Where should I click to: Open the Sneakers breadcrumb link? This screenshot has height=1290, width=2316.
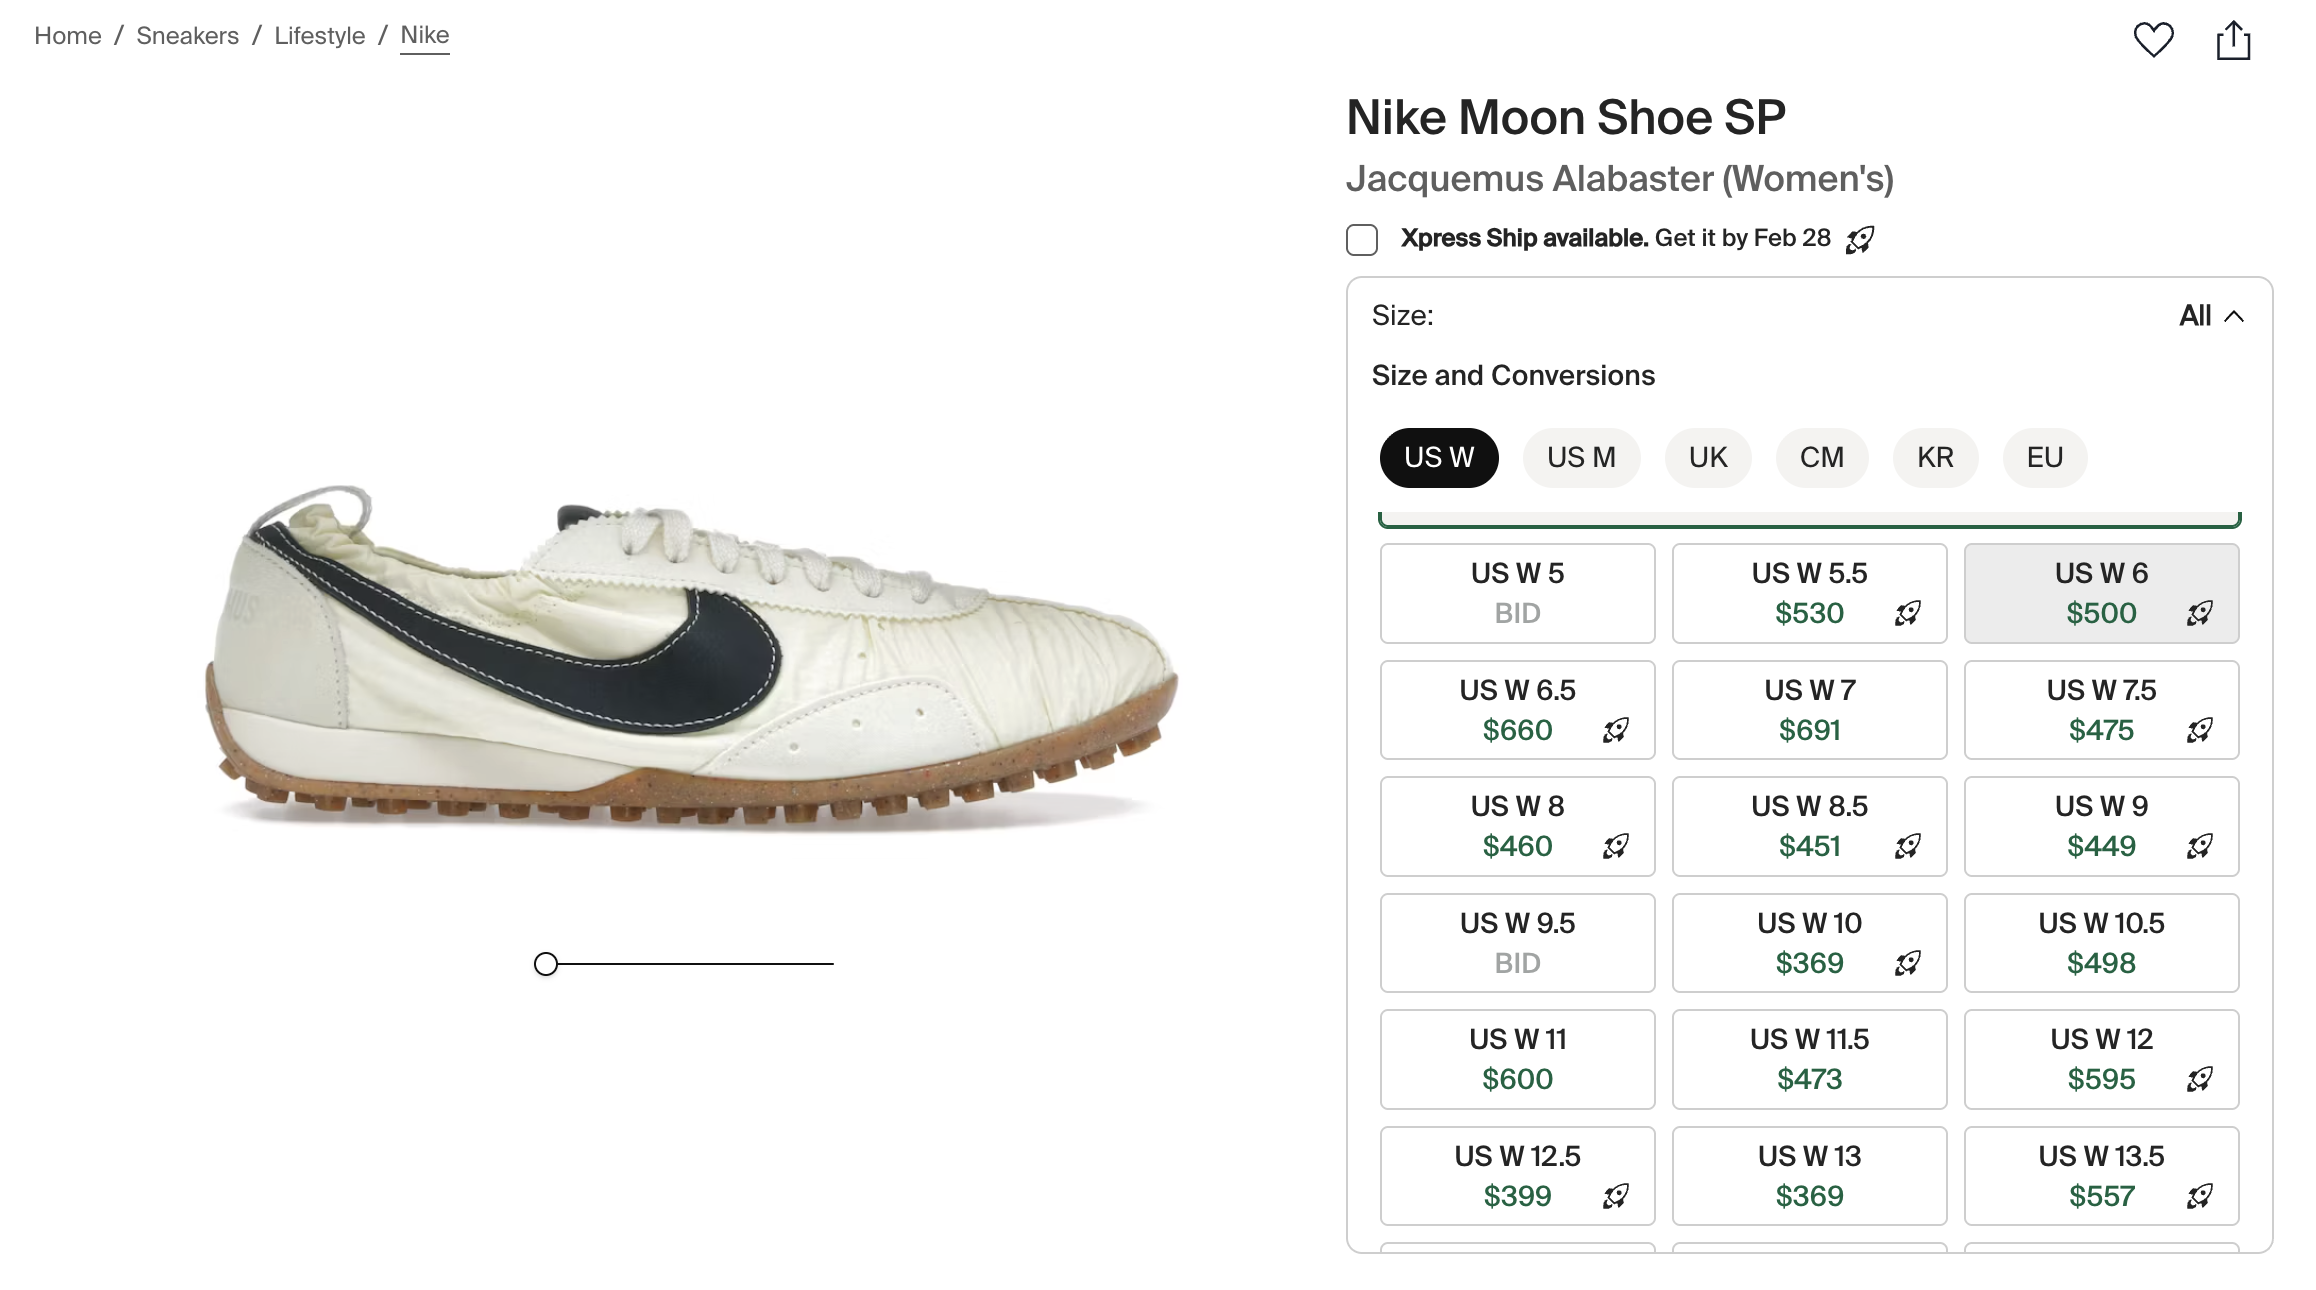pyautogui.click(x=188, y=36)
